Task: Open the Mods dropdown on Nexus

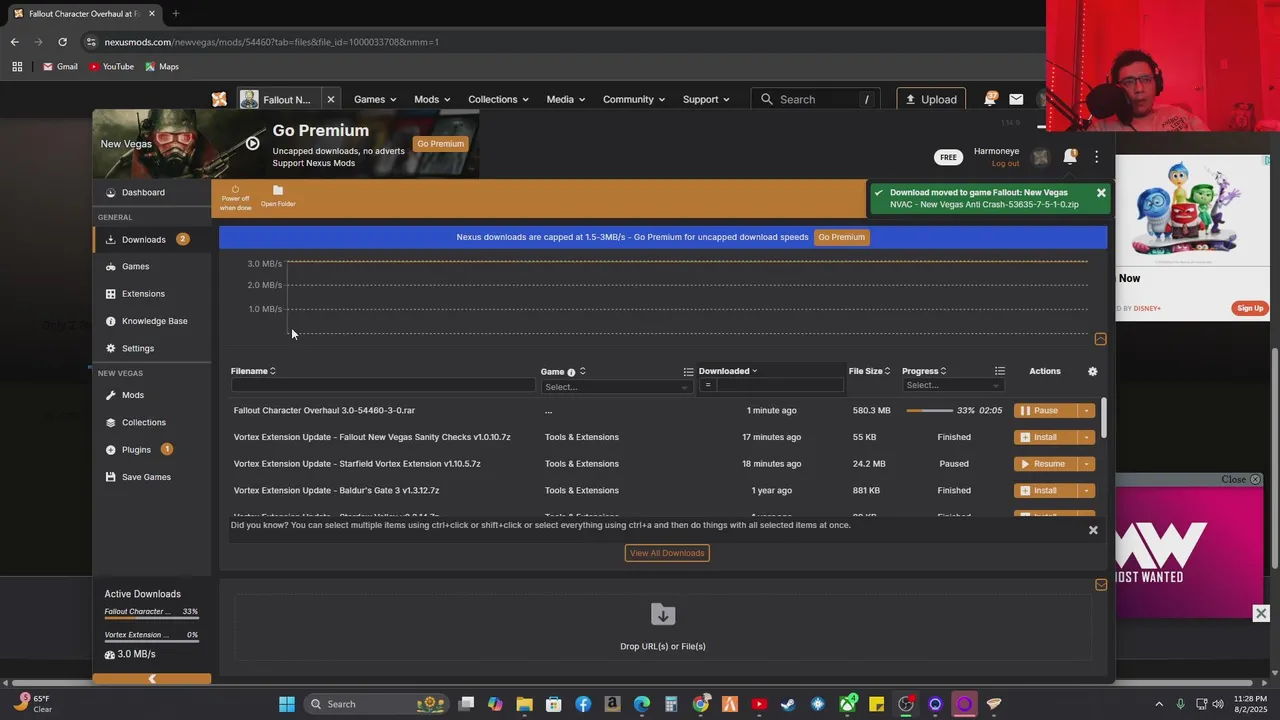Action: [432, 99]
